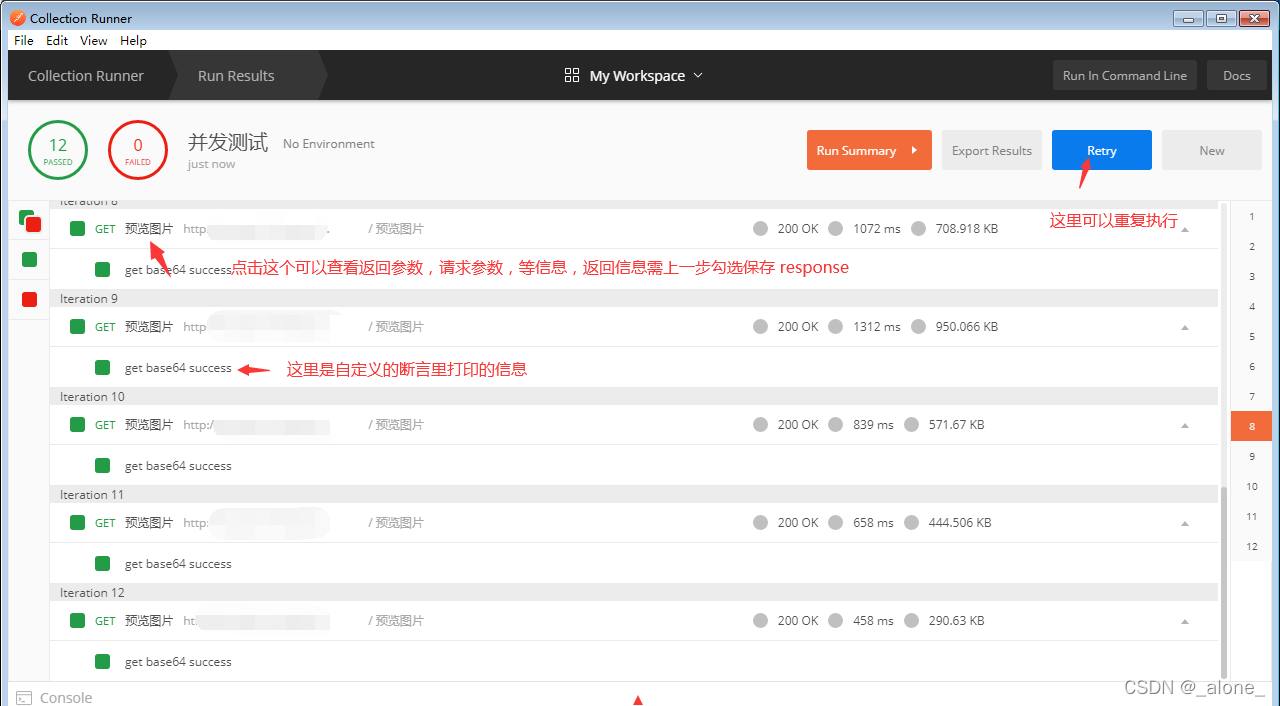Click the Iteration 10 header
1280x706 pixels.
click(633, 397)
